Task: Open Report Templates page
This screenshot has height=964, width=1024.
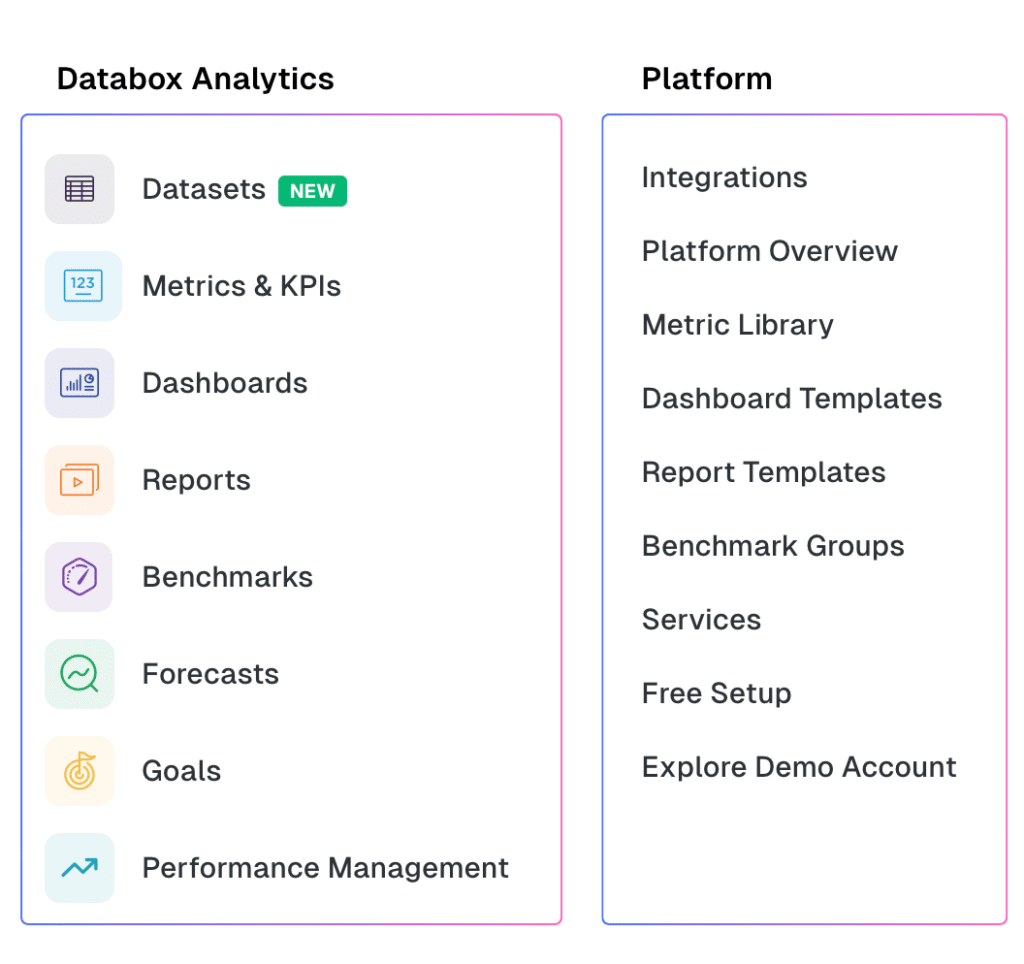Action: click(763, 472)
